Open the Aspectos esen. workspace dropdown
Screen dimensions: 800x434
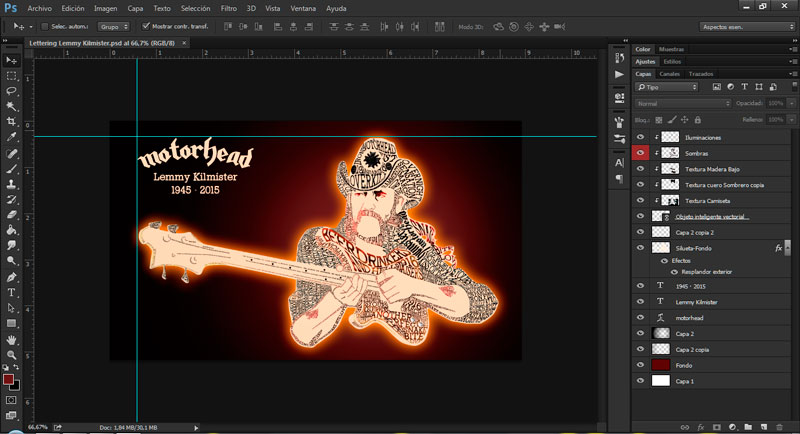tap(747, 27)
